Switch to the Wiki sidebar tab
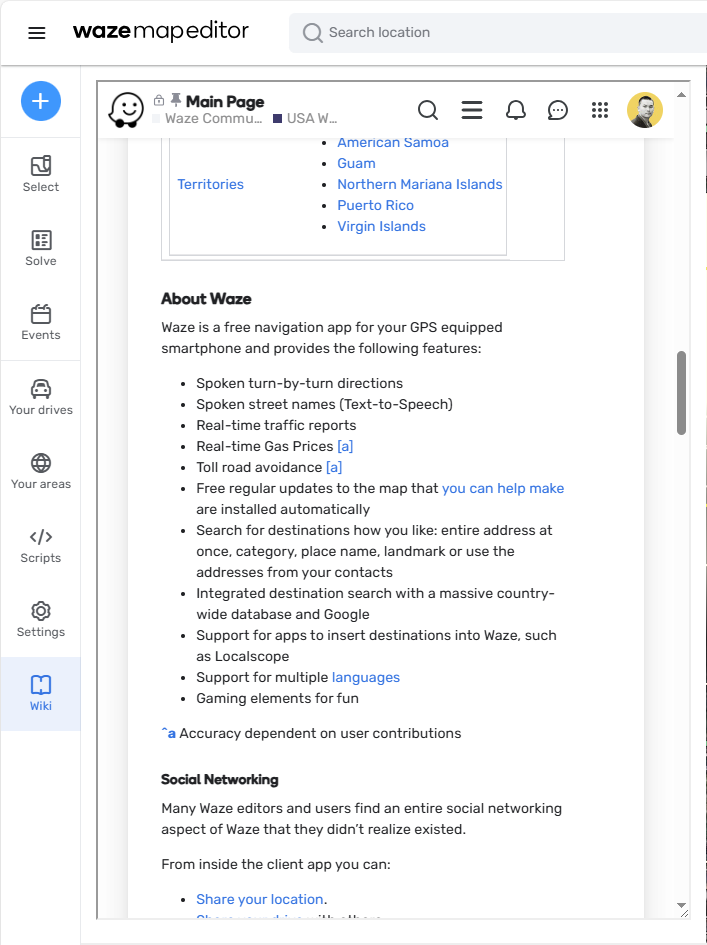707x945 pixels. coord(41,693)
